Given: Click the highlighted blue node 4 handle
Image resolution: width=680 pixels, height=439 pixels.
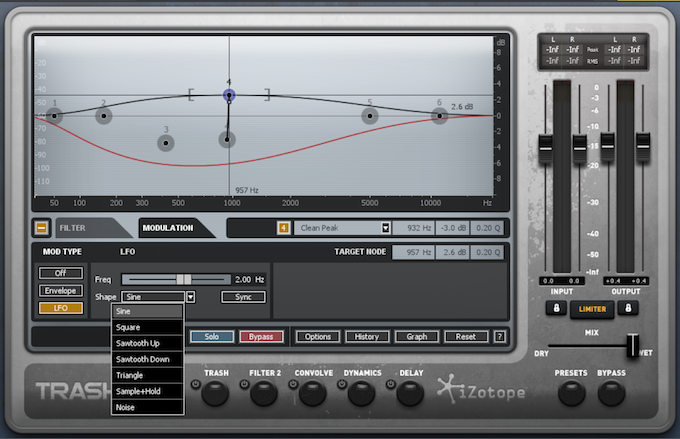Looking at the screenshot, I should (229, 95).
